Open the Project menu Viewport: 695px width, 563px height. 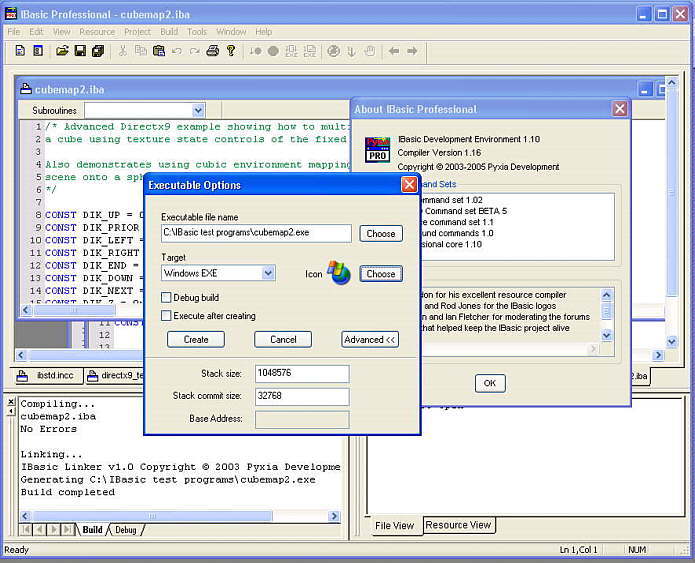(x=137, y=31)
